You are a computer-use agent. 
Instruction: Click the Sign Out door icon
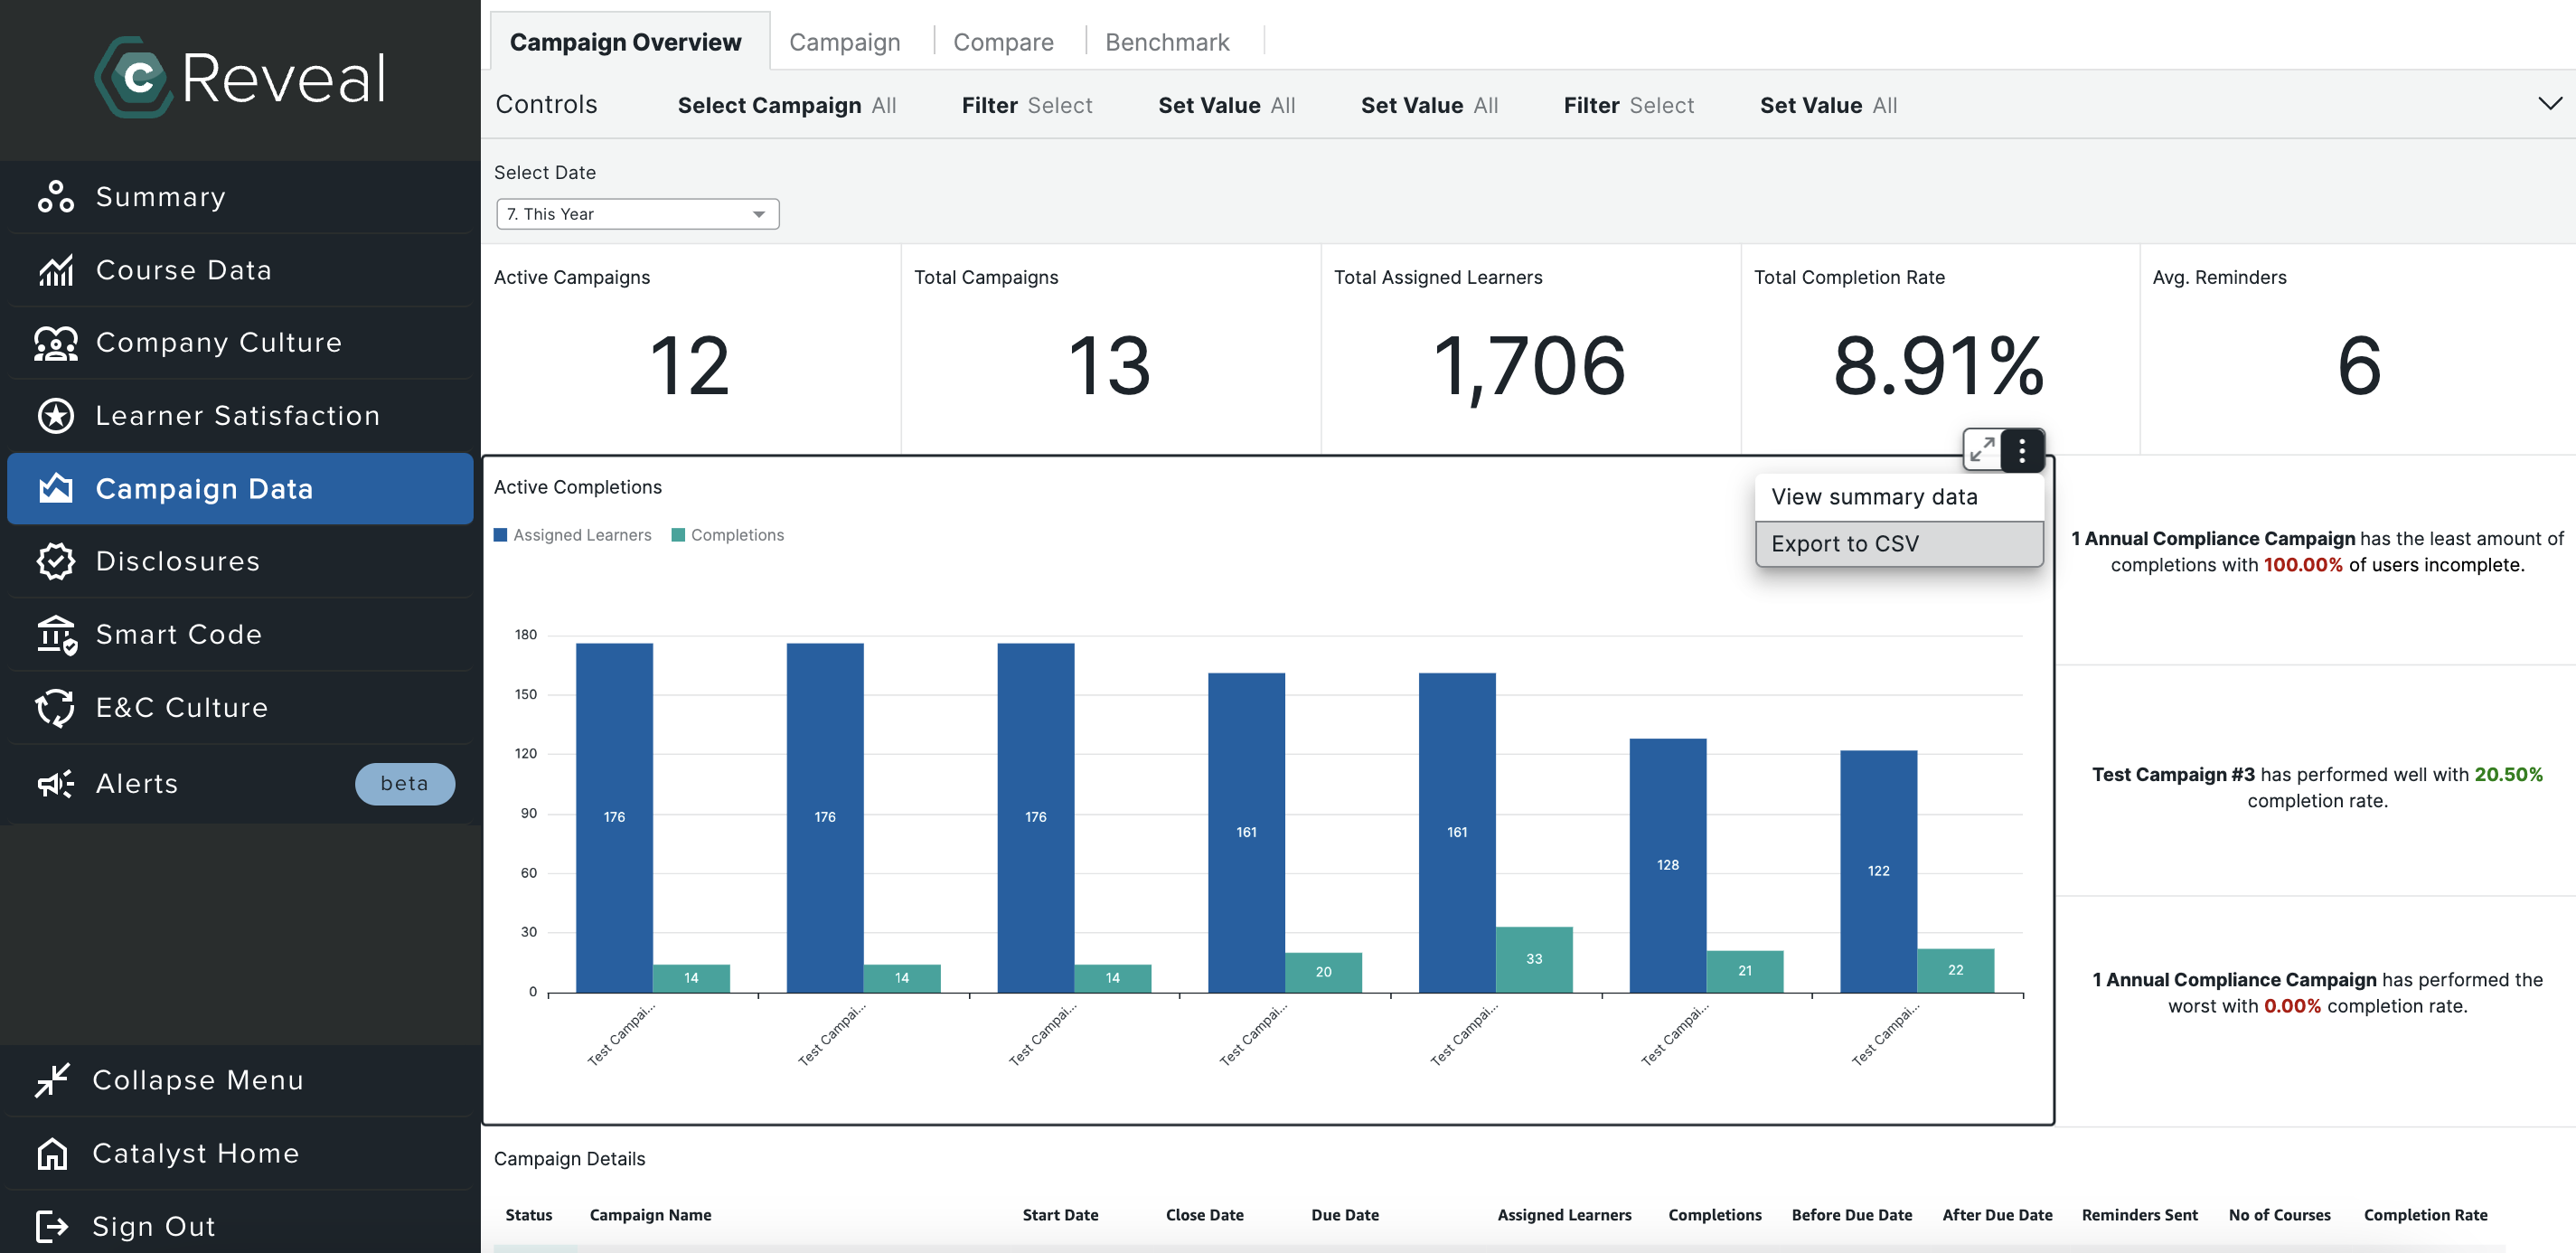pyautogui.click(x=52, y=1226)
